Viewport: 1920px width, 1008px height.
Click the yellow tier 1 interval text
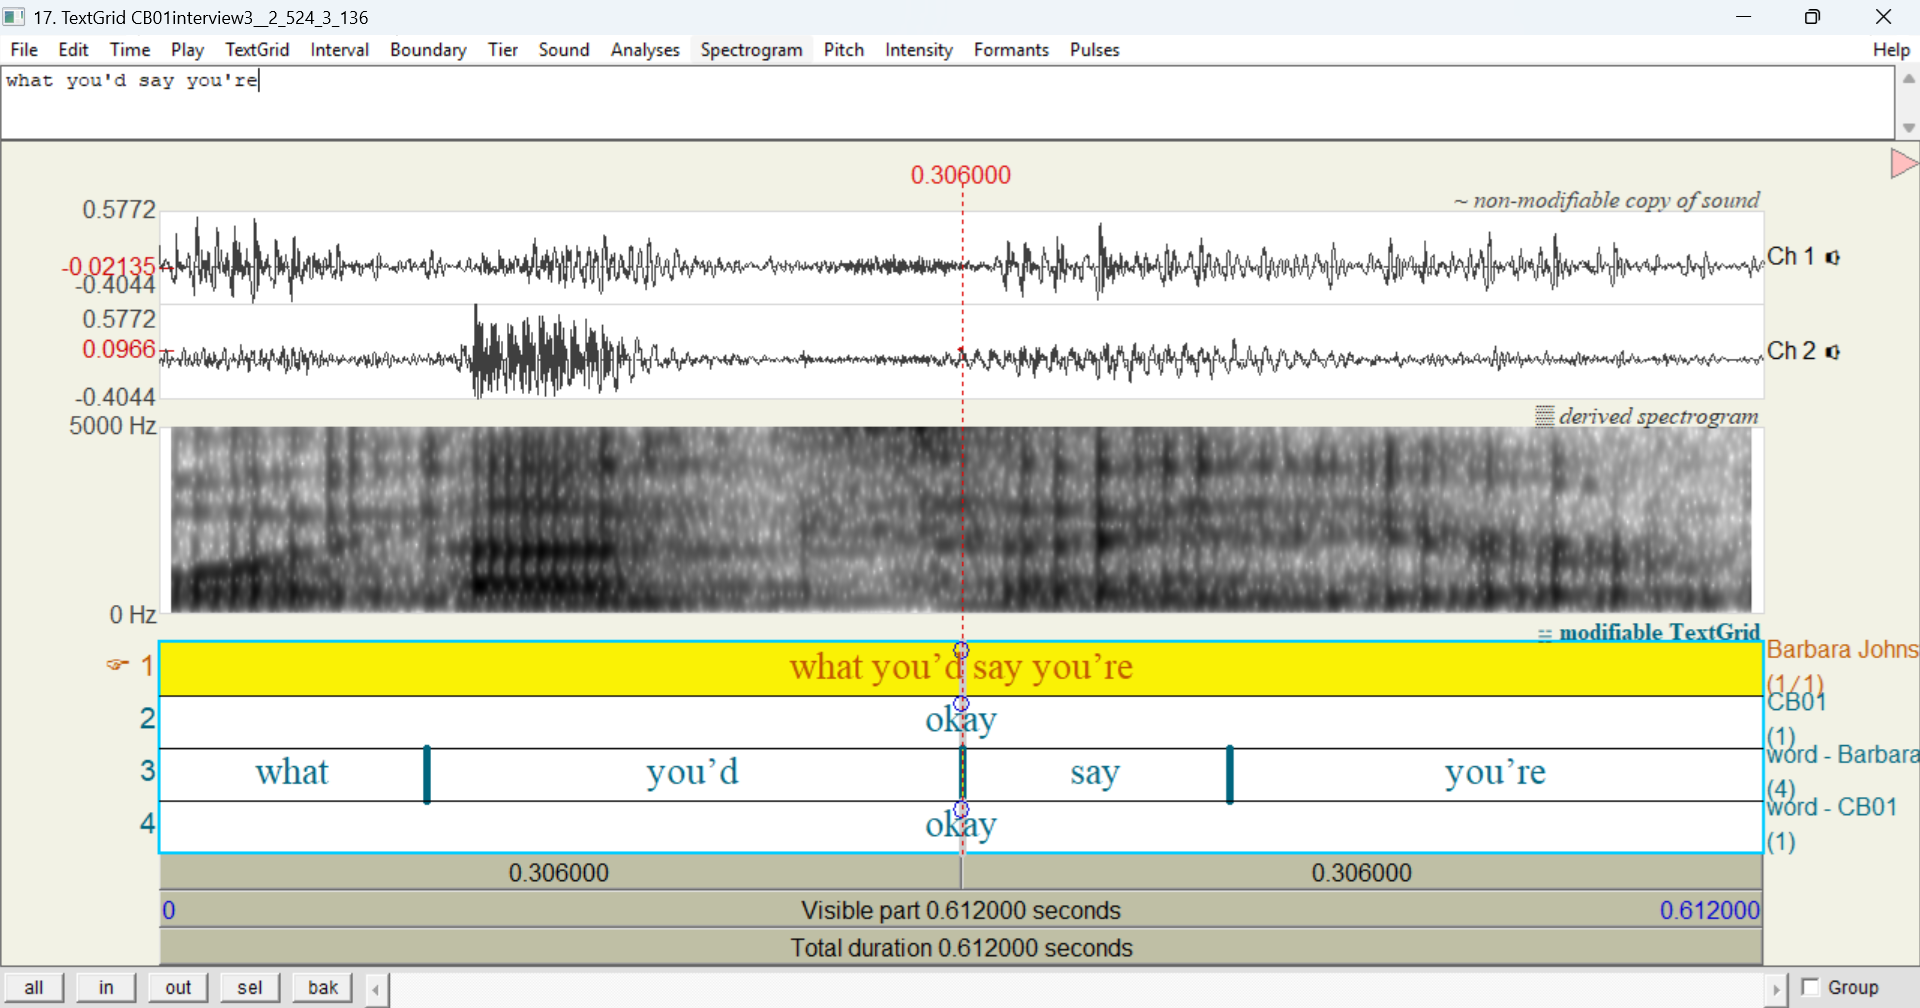pyautogui.click(x=961, y=667)
